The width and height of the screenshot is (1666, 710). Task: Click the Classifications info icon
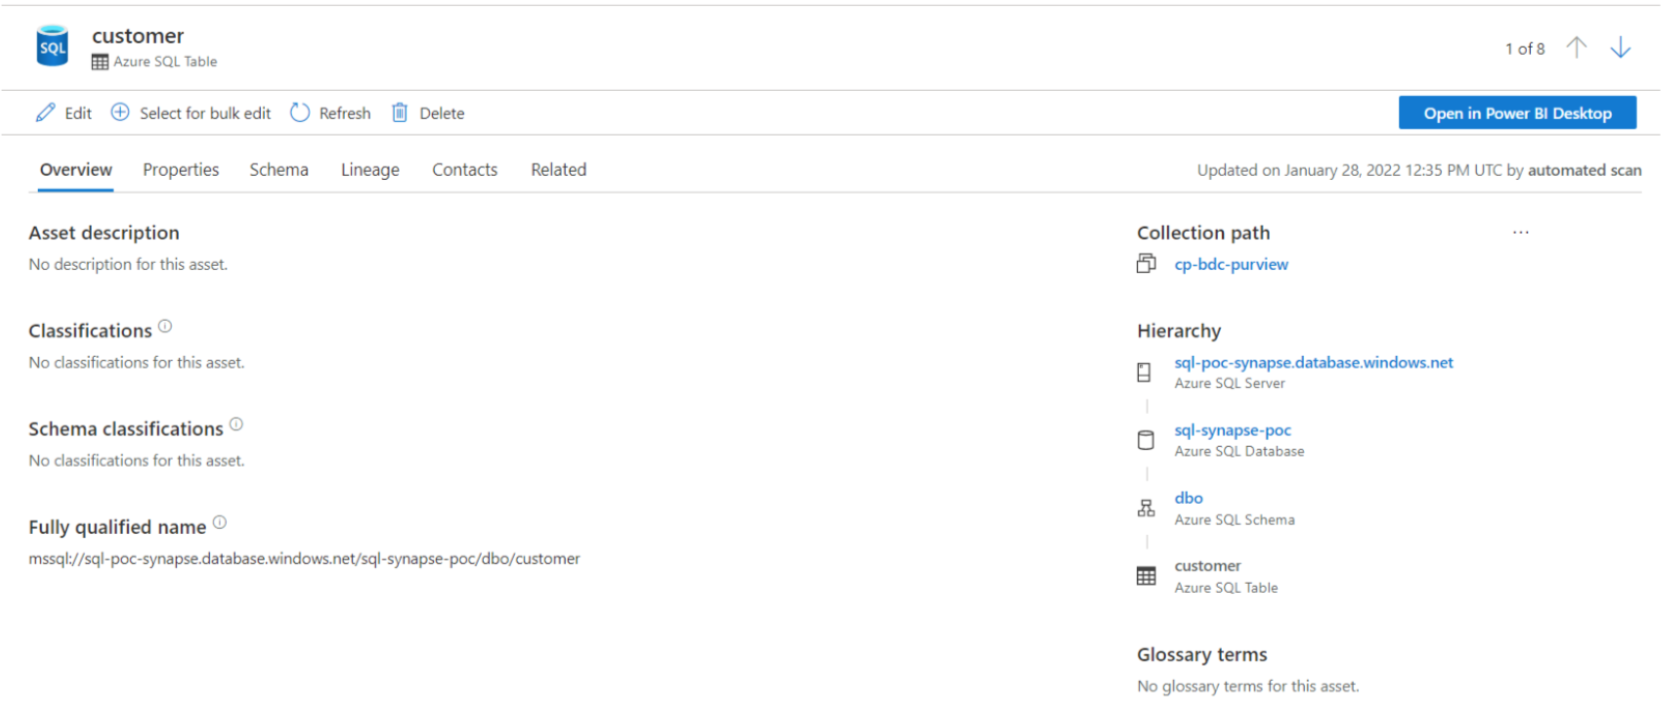165,326
